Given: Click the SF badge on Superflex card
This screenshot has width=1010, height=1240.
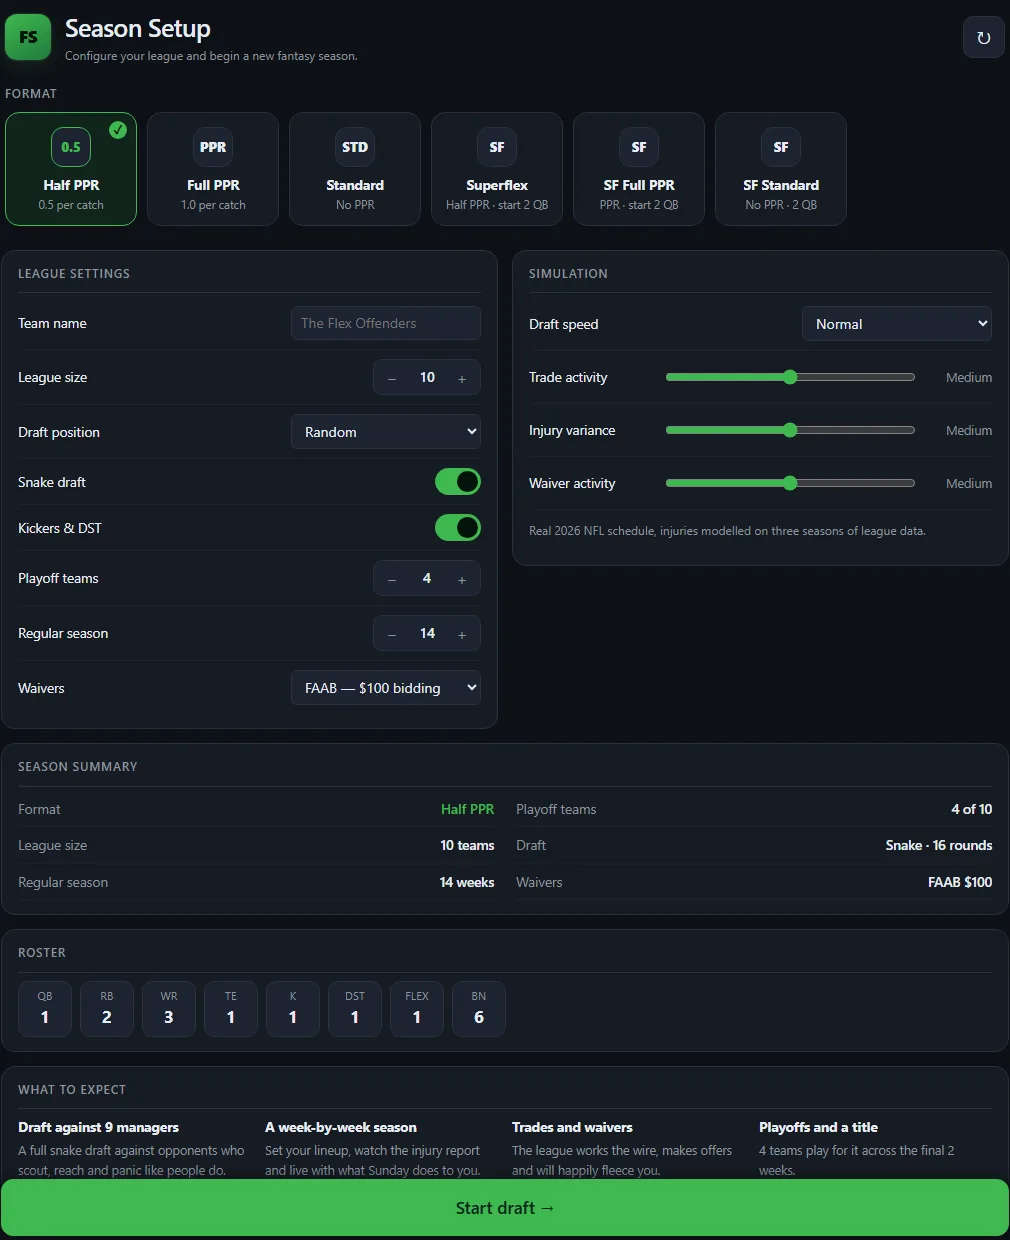Looking at the screenshot, I should click(497, 147).
